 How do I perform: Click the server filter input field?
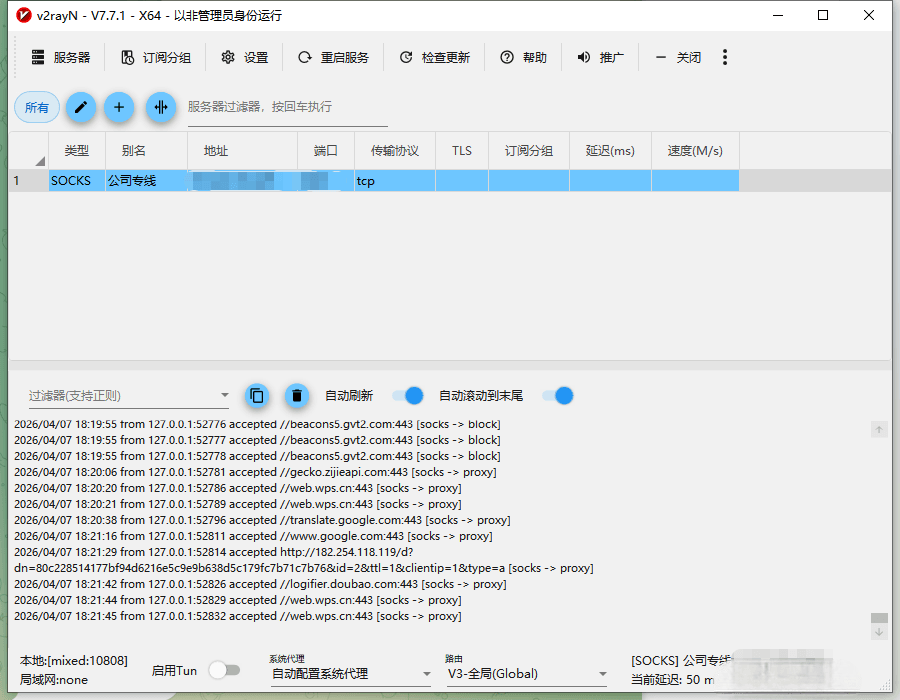(x=287, y=107)
